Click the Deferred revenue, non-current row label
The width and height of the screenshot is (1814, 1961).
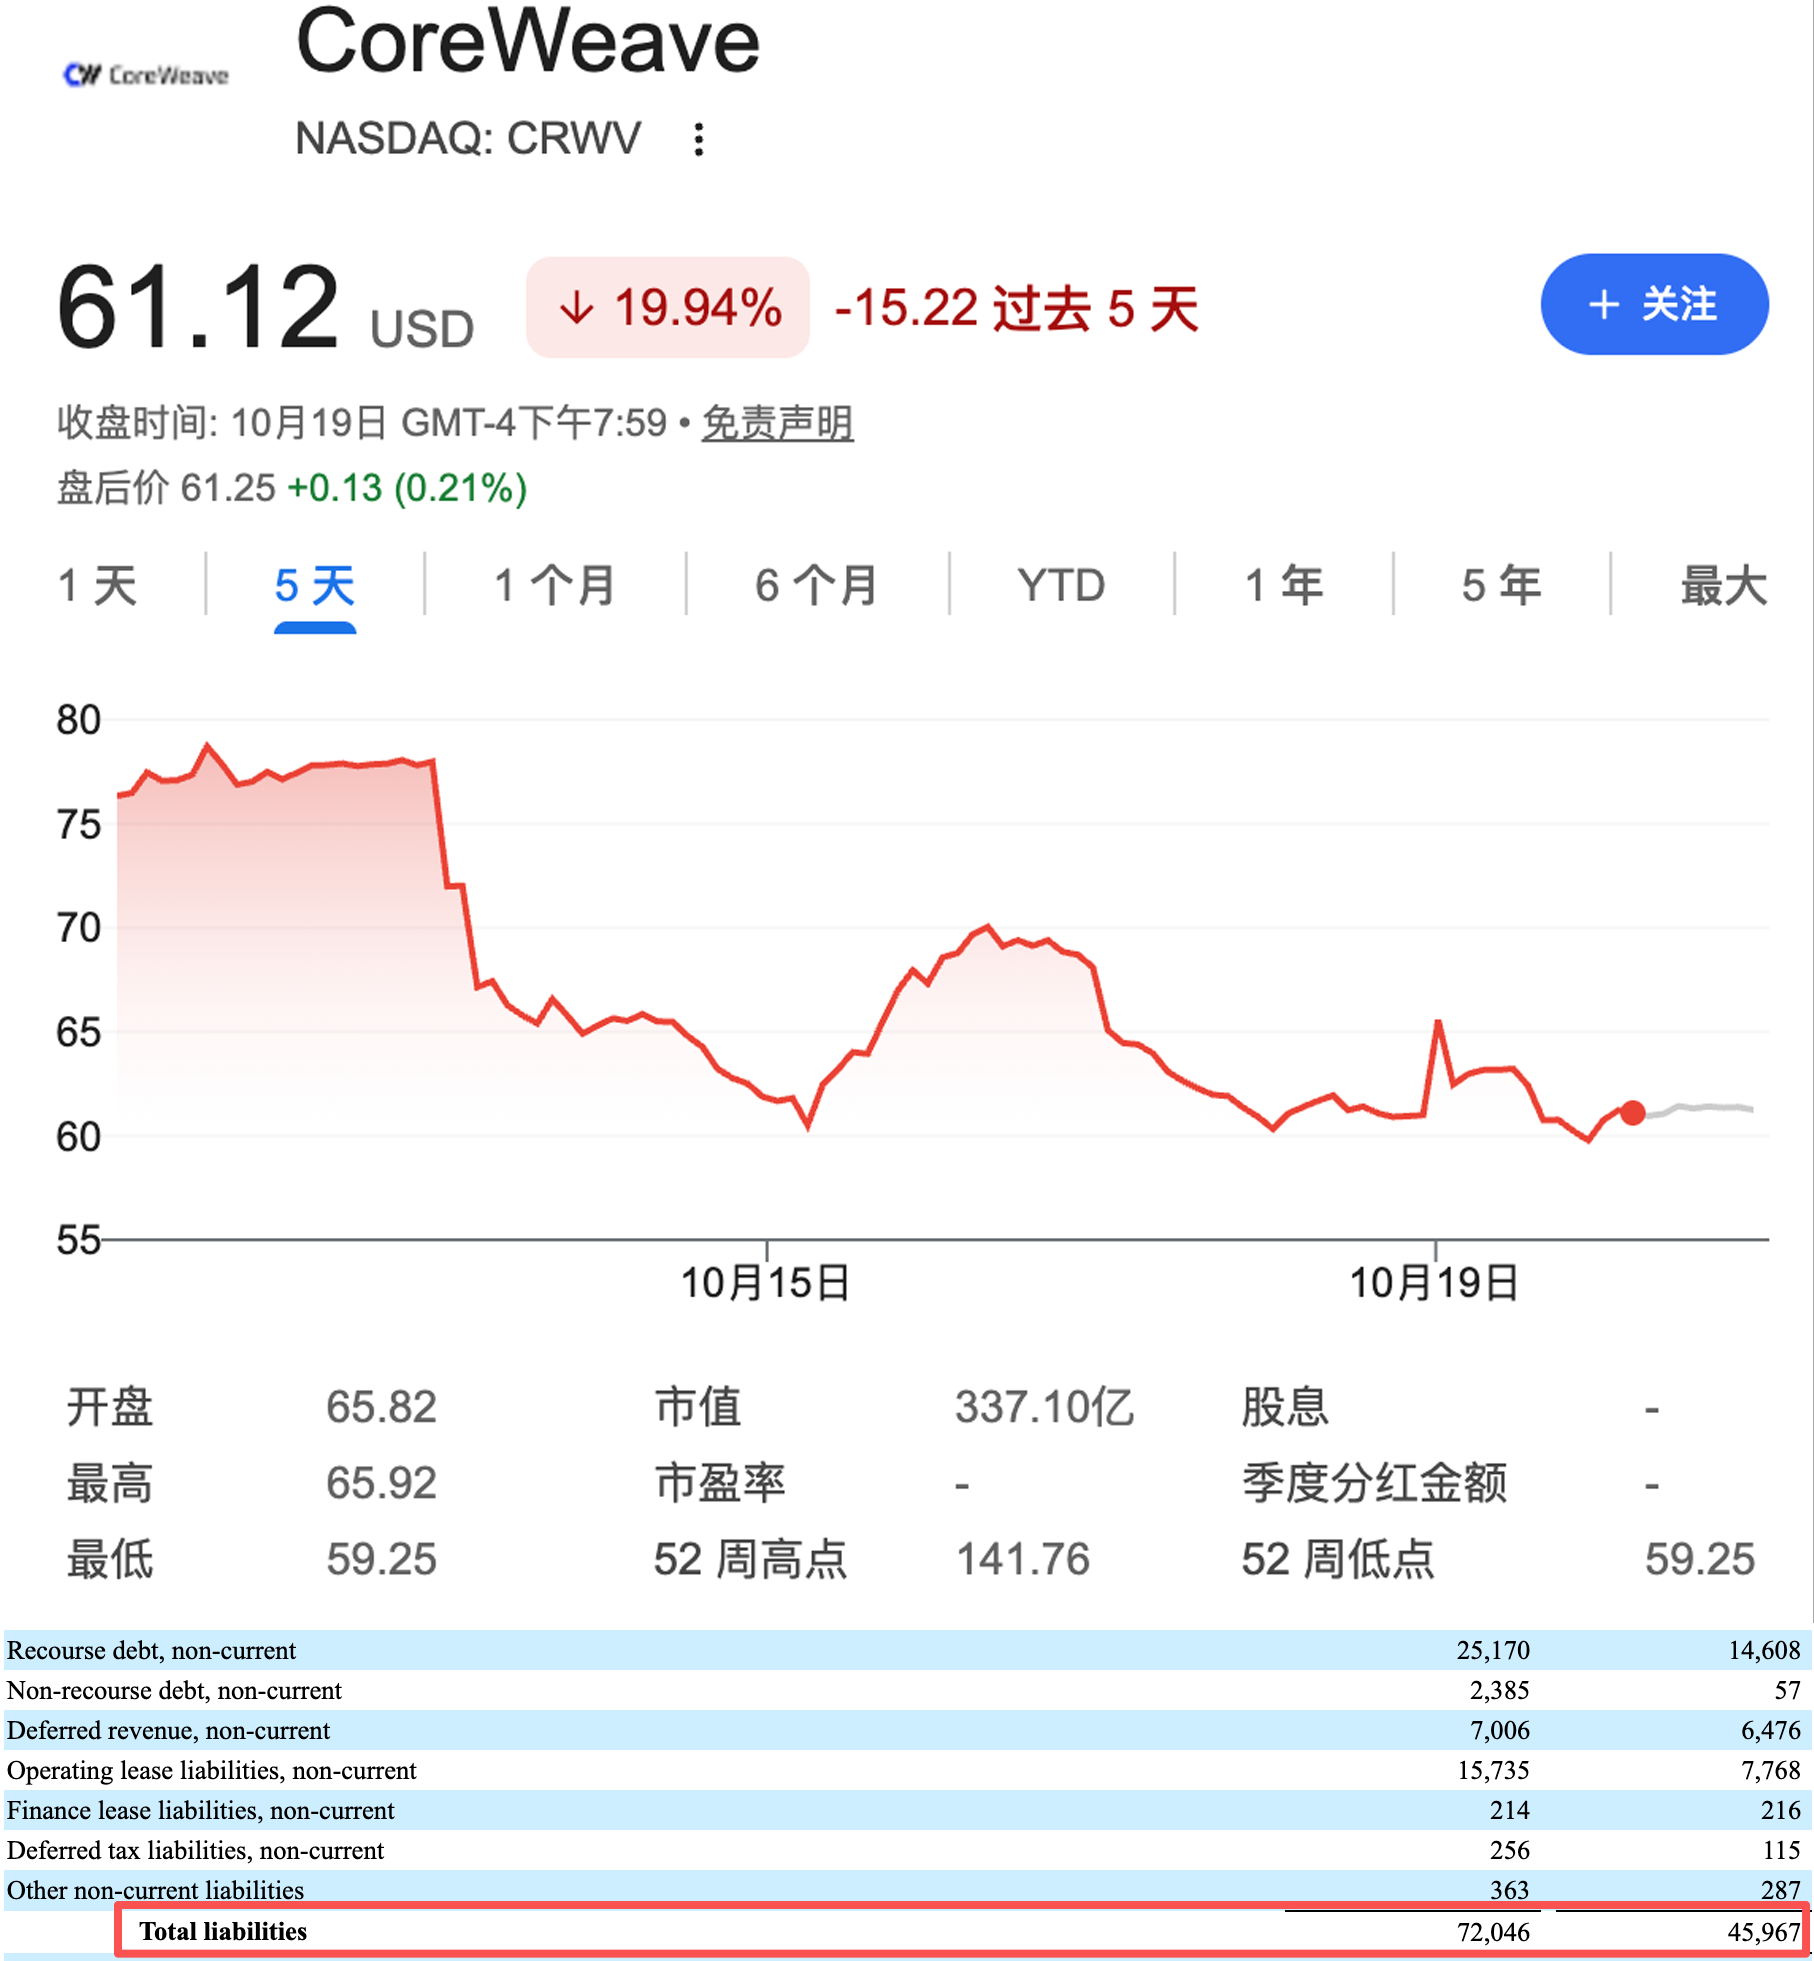[168, 1730]
